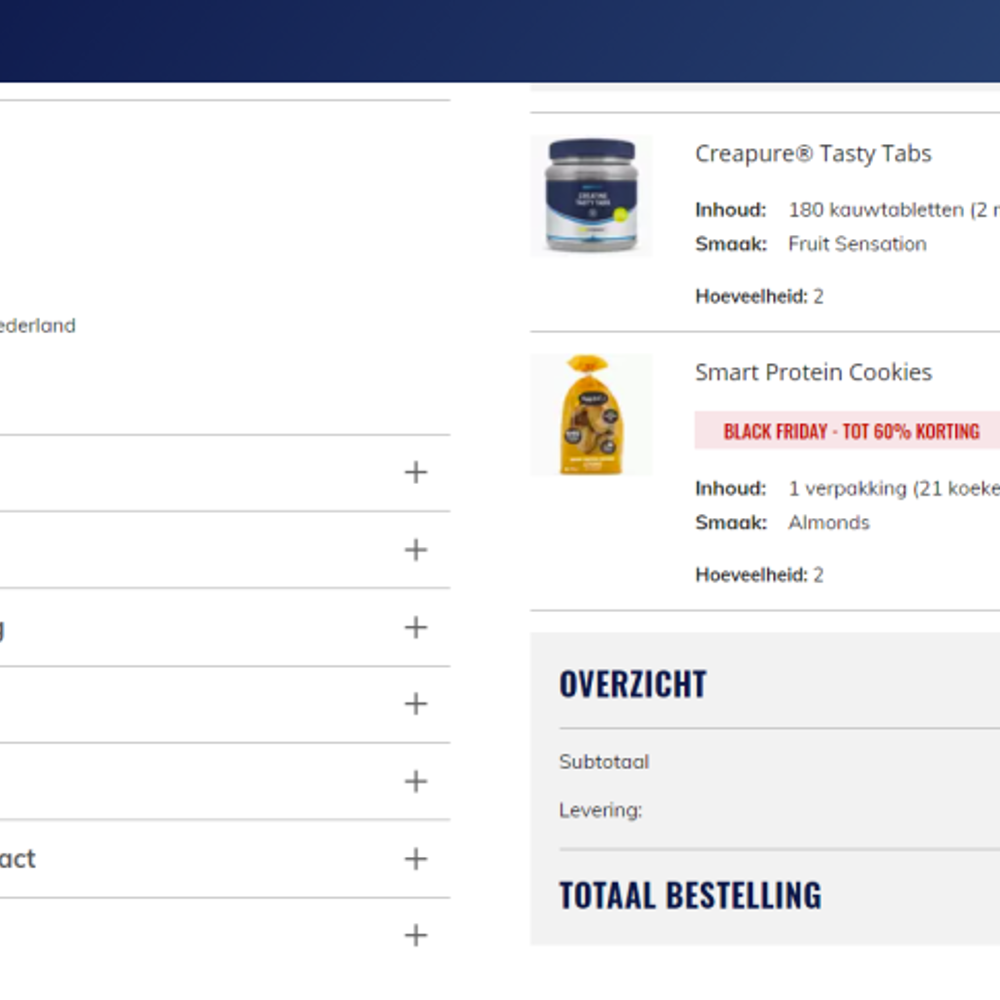Open the Creapure Tasty Tabs product image
The height and width of the screenshot is (1000, 1000).
(591, 196)
